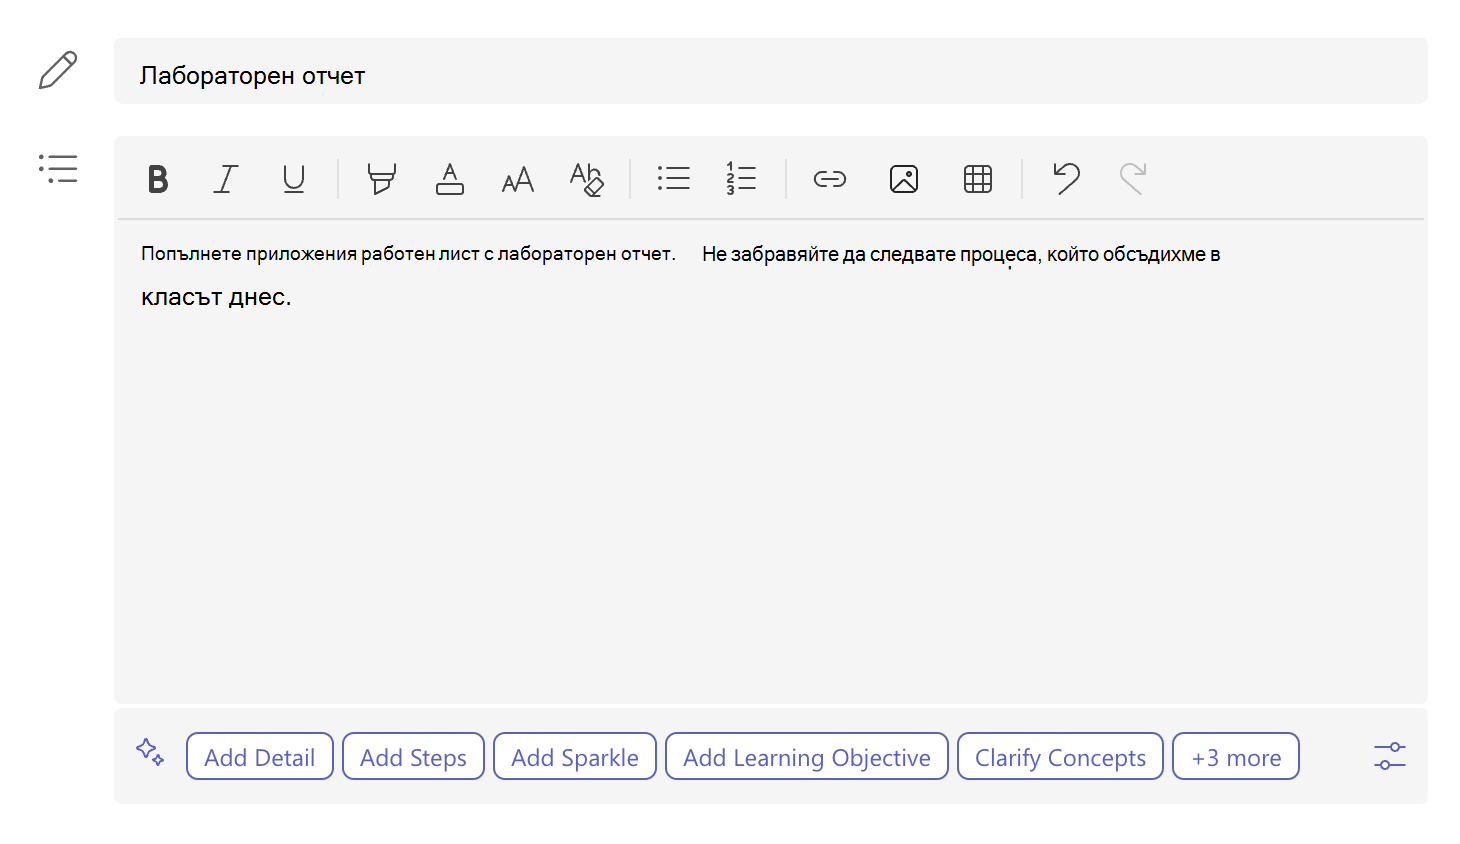Screen dimensions: 1460x844
Task: Click the Add Steps suggestion
Action: [x=413, y=757]
